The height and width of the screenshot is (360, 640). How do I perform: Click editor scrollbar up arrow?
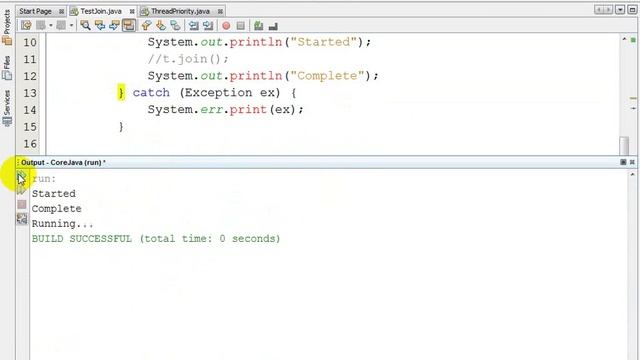pyautogui.click(x=624, y=39)
